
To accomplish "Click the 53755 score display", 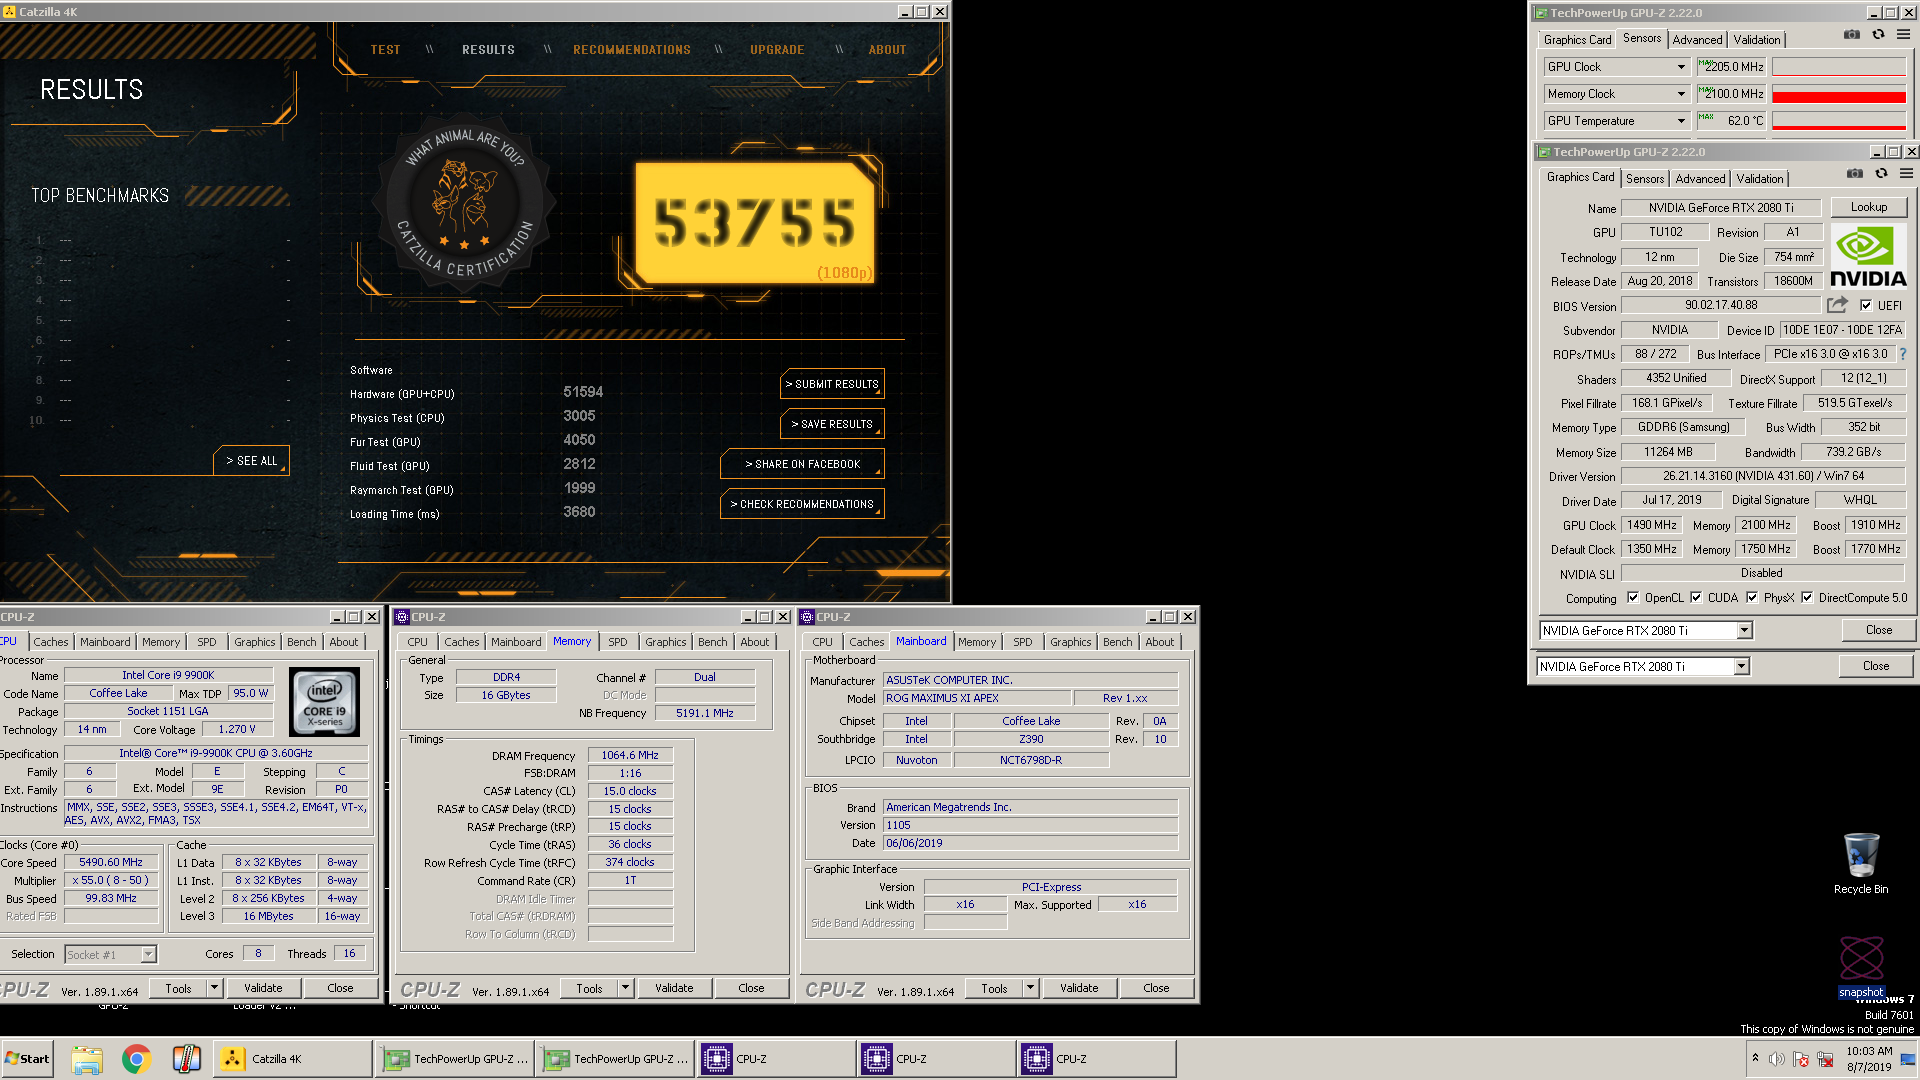I will tap(755, 224).
